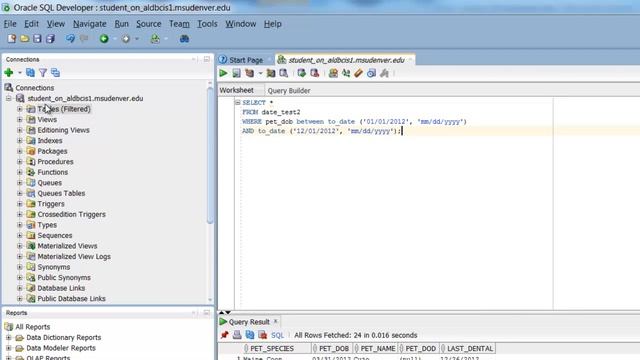Switch to the Query Builder tab
Viewport: 640px width, 360px height.
point(289,91)
